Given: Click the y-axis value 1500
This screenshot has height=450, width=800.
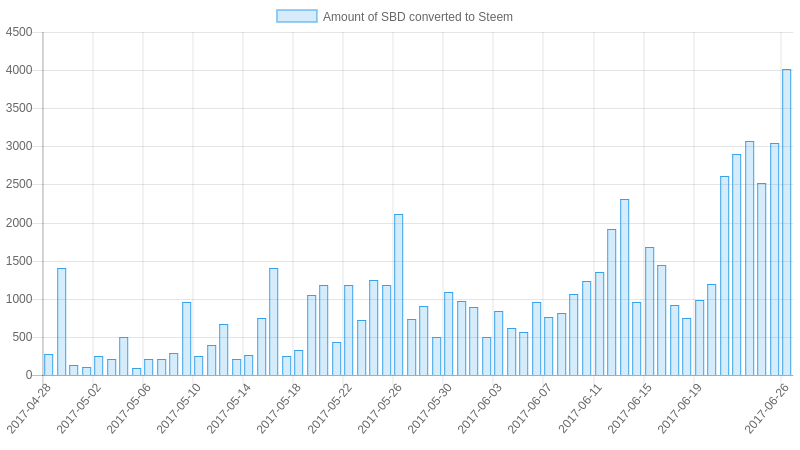Looking at the screenshot, I should click(x=19, y=261).
